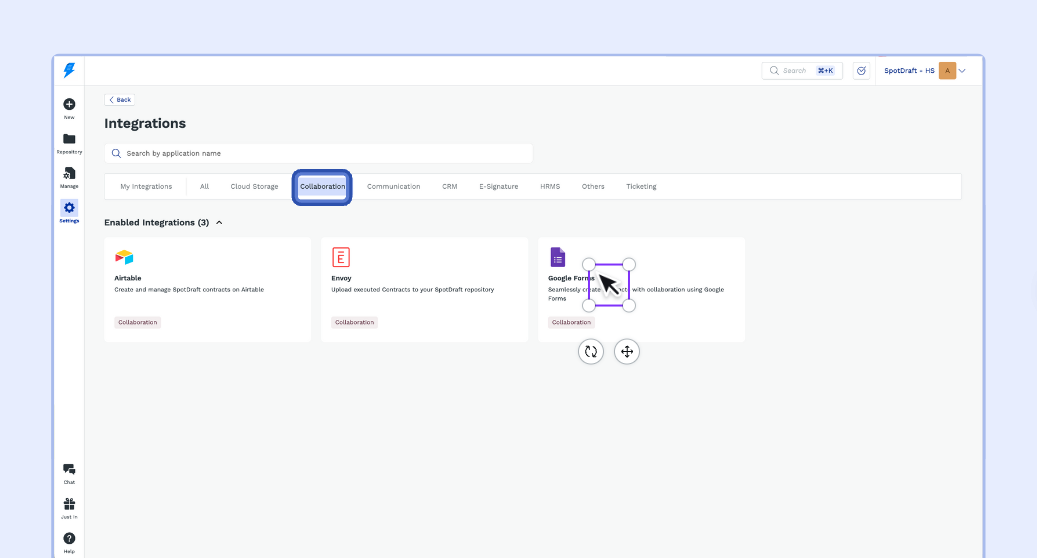The width and height of the screenshot is (1037, 558).
Task: Open the global Search box in header
Action: [802, 71]
